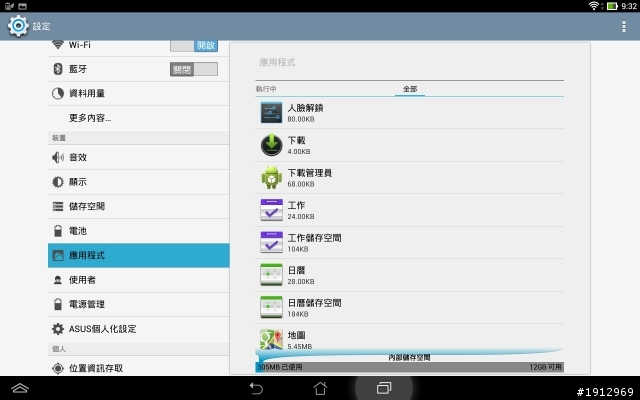Tap the up-arrow quick launcher icon
The width and height of the screenshot is (640, 400).
pos(20,388)
